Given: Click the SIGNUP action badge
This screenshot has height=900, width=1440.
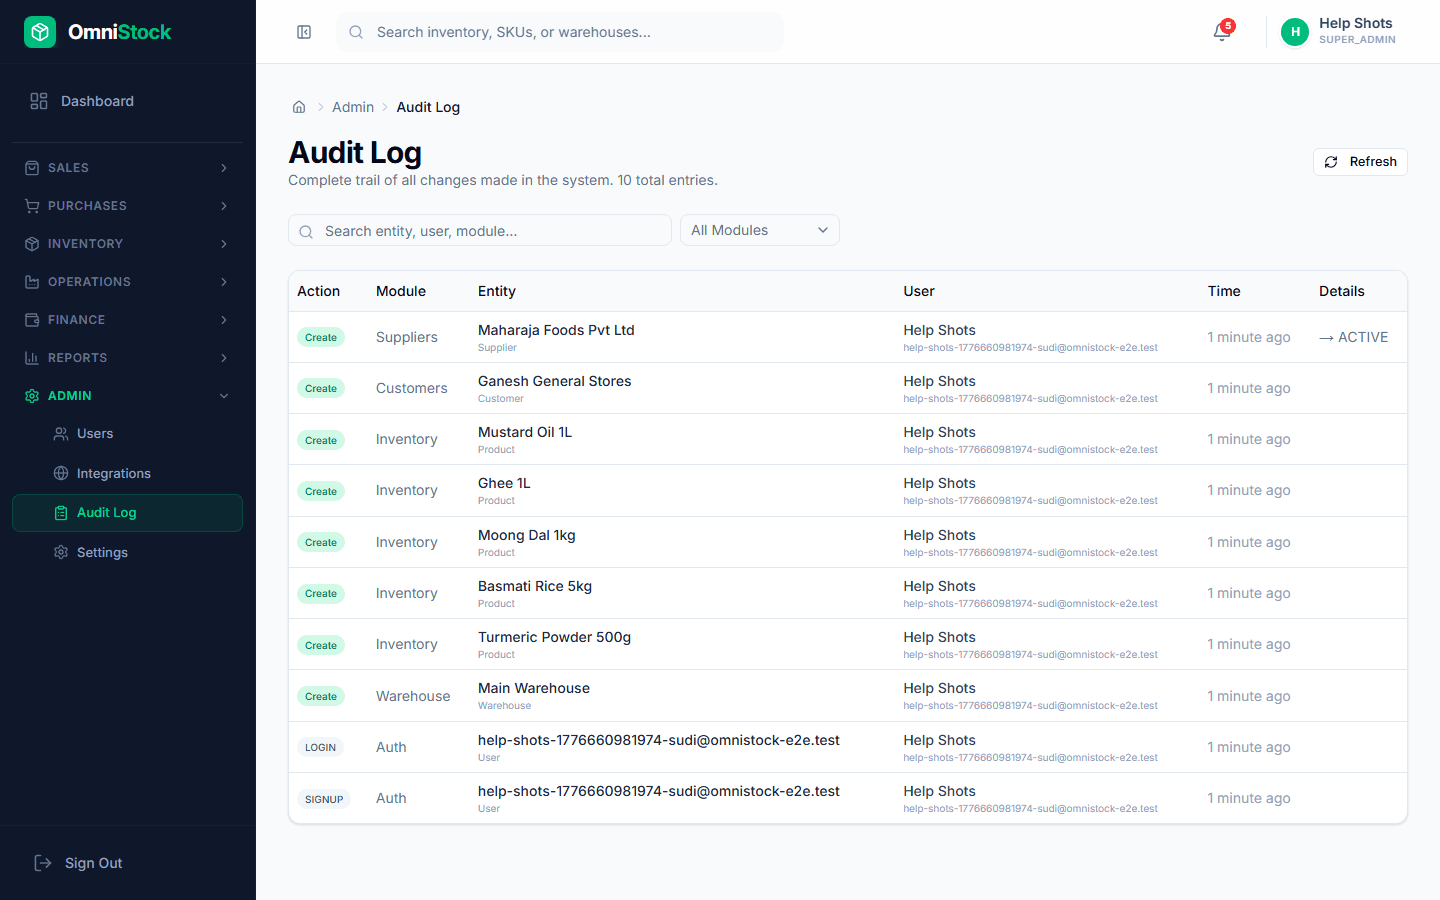Looking at the screenshot, I should click(324, 799).
